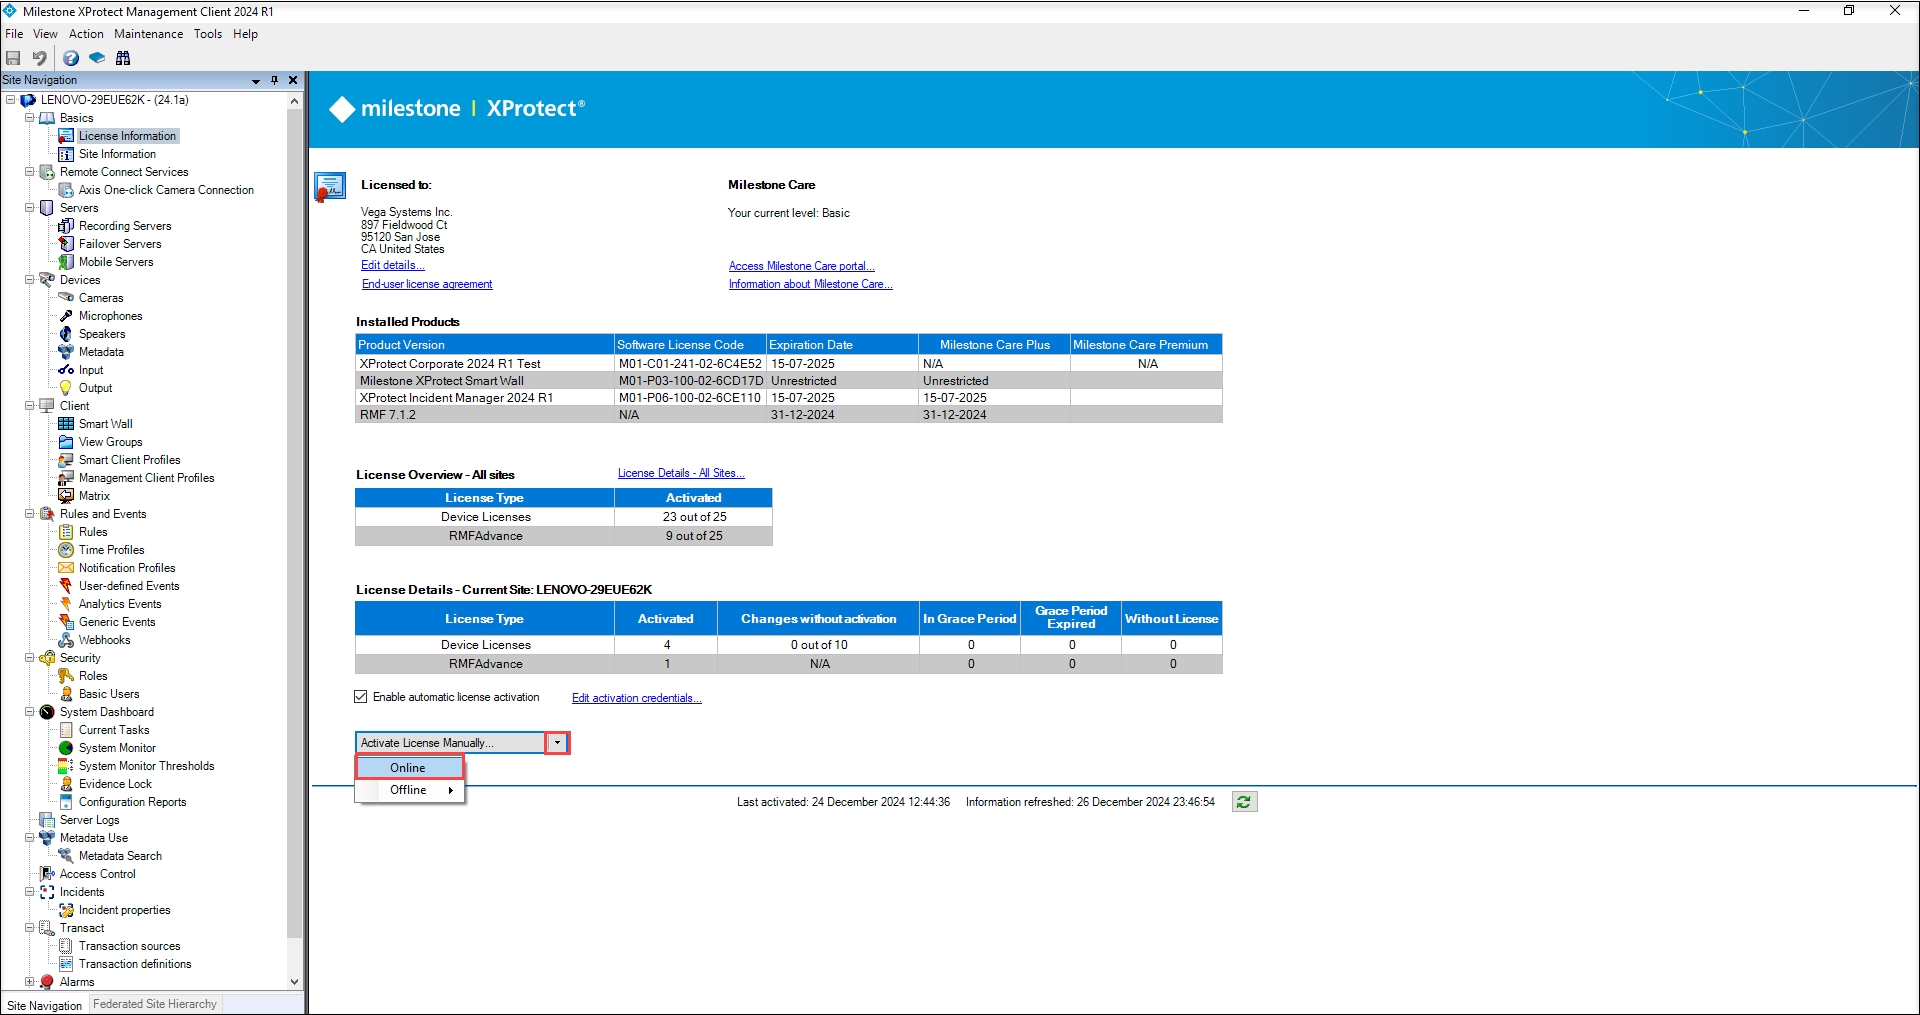The width and height of the screenshot is (1920, 1015).
Task: Open Help via the question mark icon
Action: pos(71,58)
